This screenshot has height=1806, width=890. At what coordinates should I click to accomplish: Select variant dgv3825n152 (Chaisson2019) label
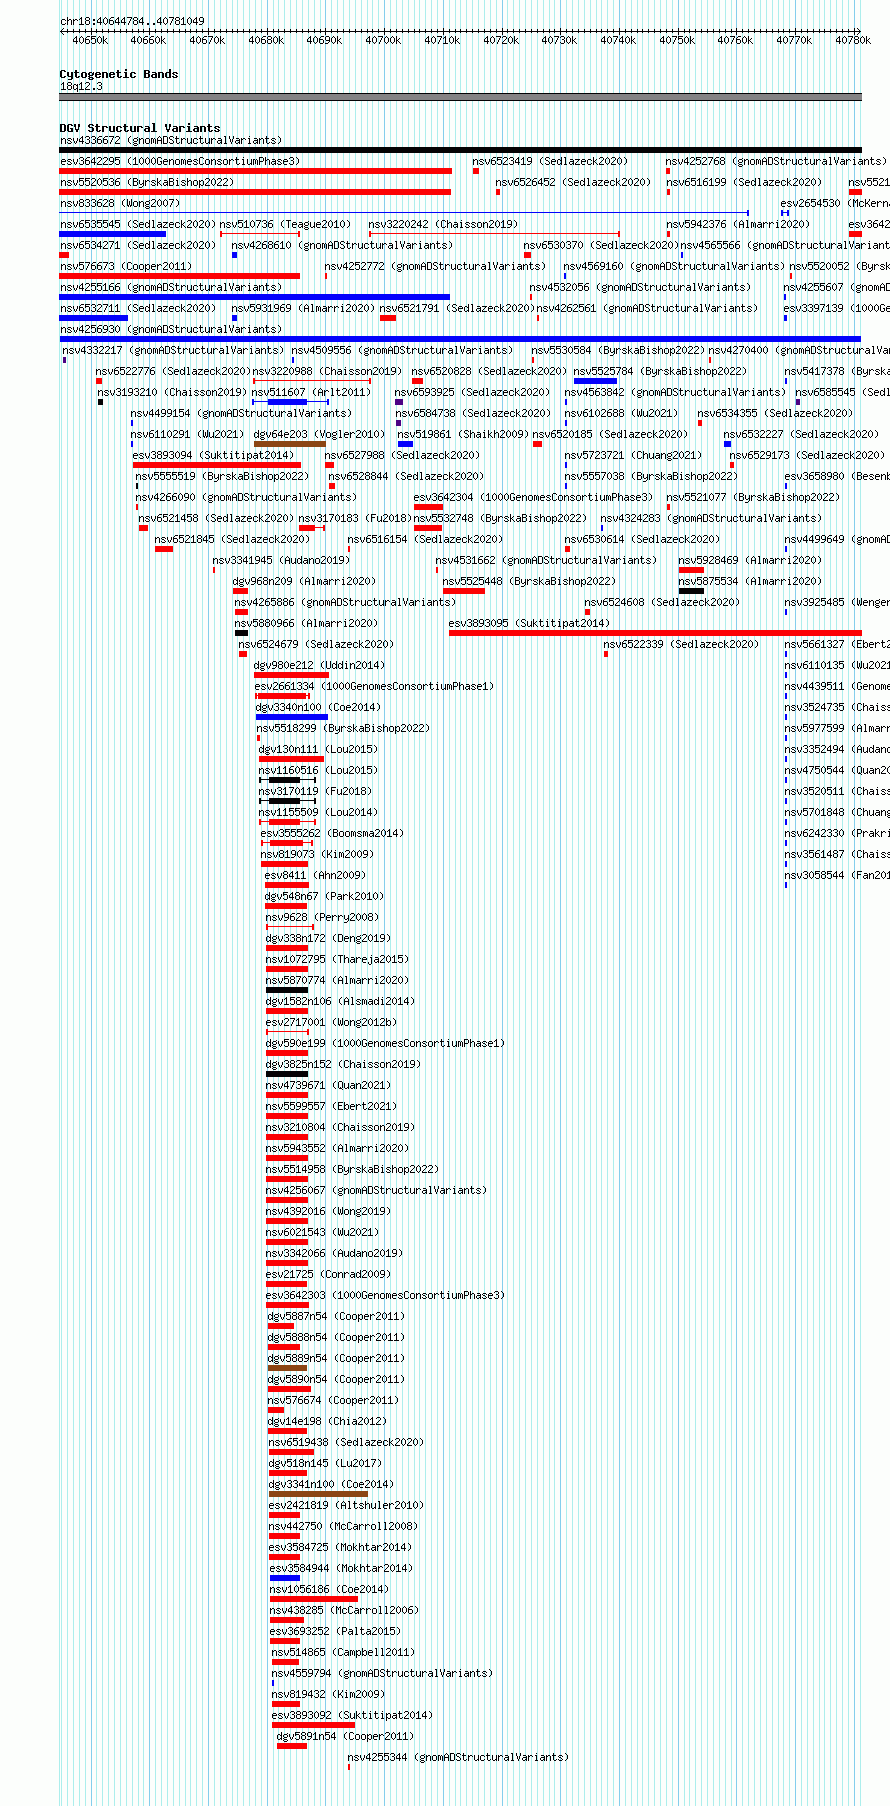(x=343, y=1064)
